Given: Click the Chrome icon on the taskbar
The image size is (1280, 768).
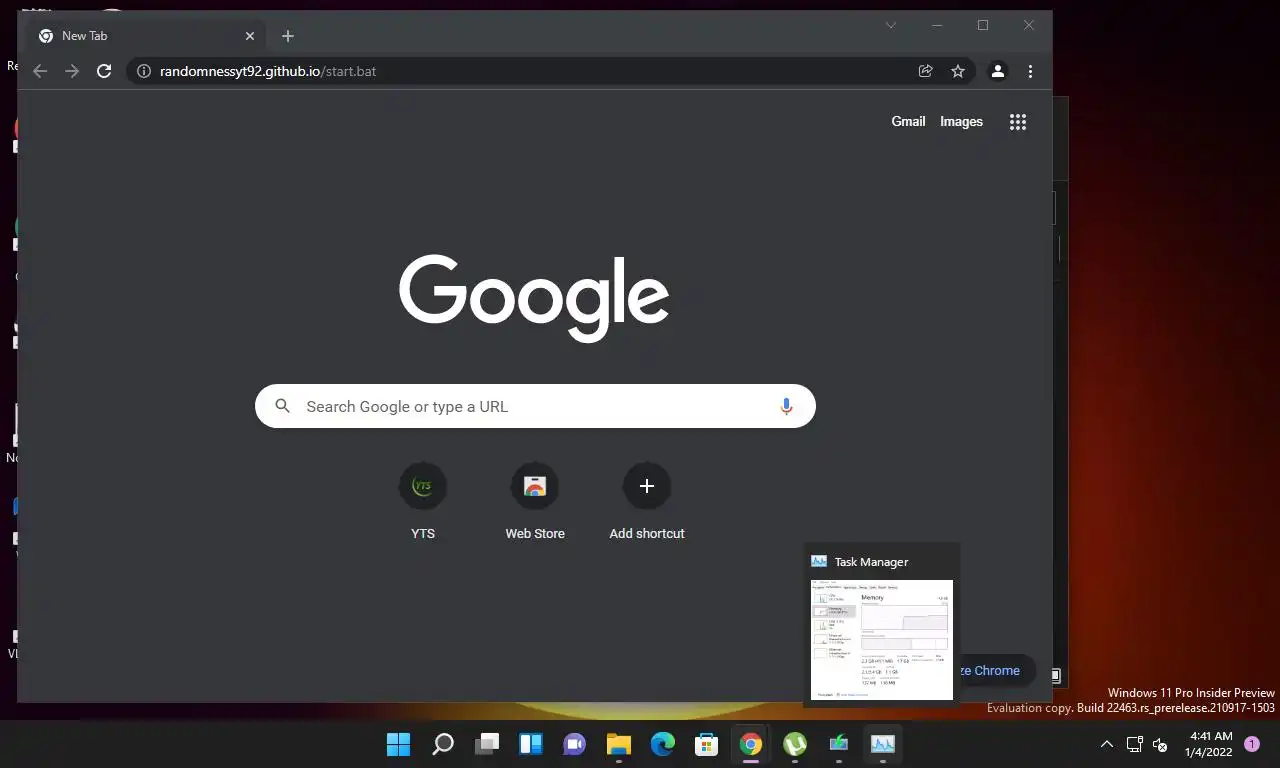Looking at the screenshot, I should (x=751, y=744).
